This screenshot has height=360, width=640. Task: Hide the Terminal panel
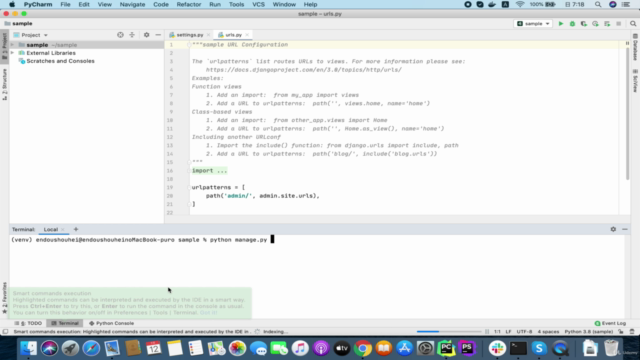point(625,229)
